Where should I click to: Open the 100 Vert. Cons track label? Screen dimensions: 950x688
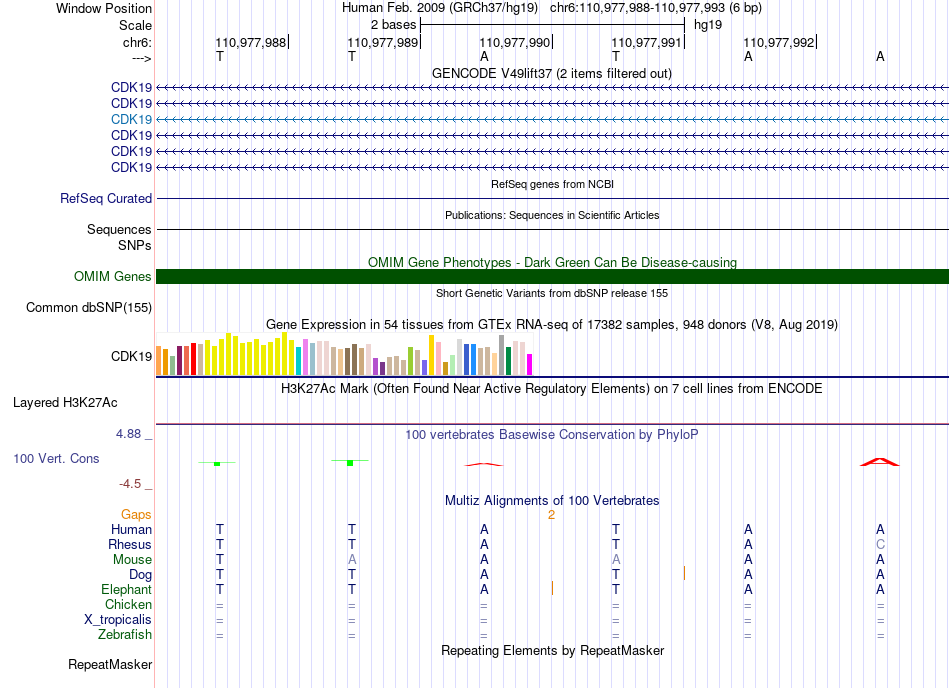(56, 458)
